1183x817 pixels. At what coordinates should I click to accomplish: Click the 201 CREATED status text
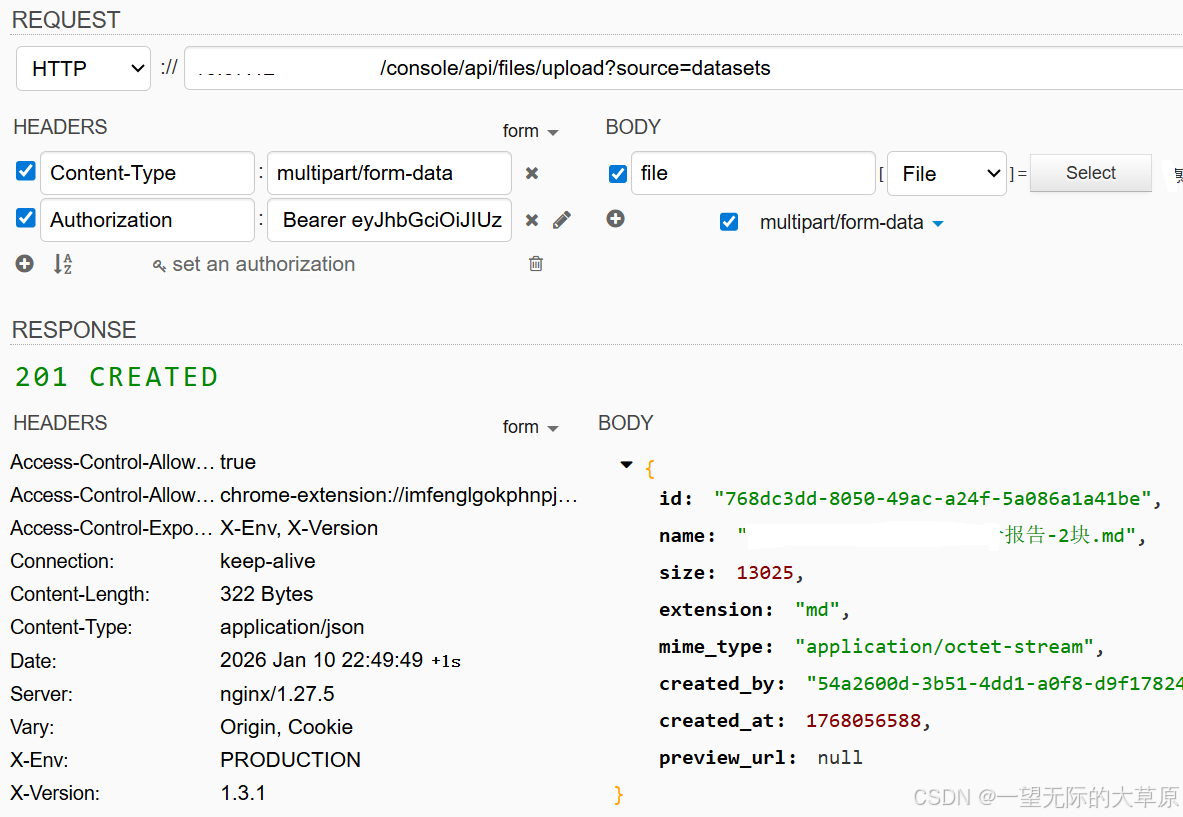117,376
